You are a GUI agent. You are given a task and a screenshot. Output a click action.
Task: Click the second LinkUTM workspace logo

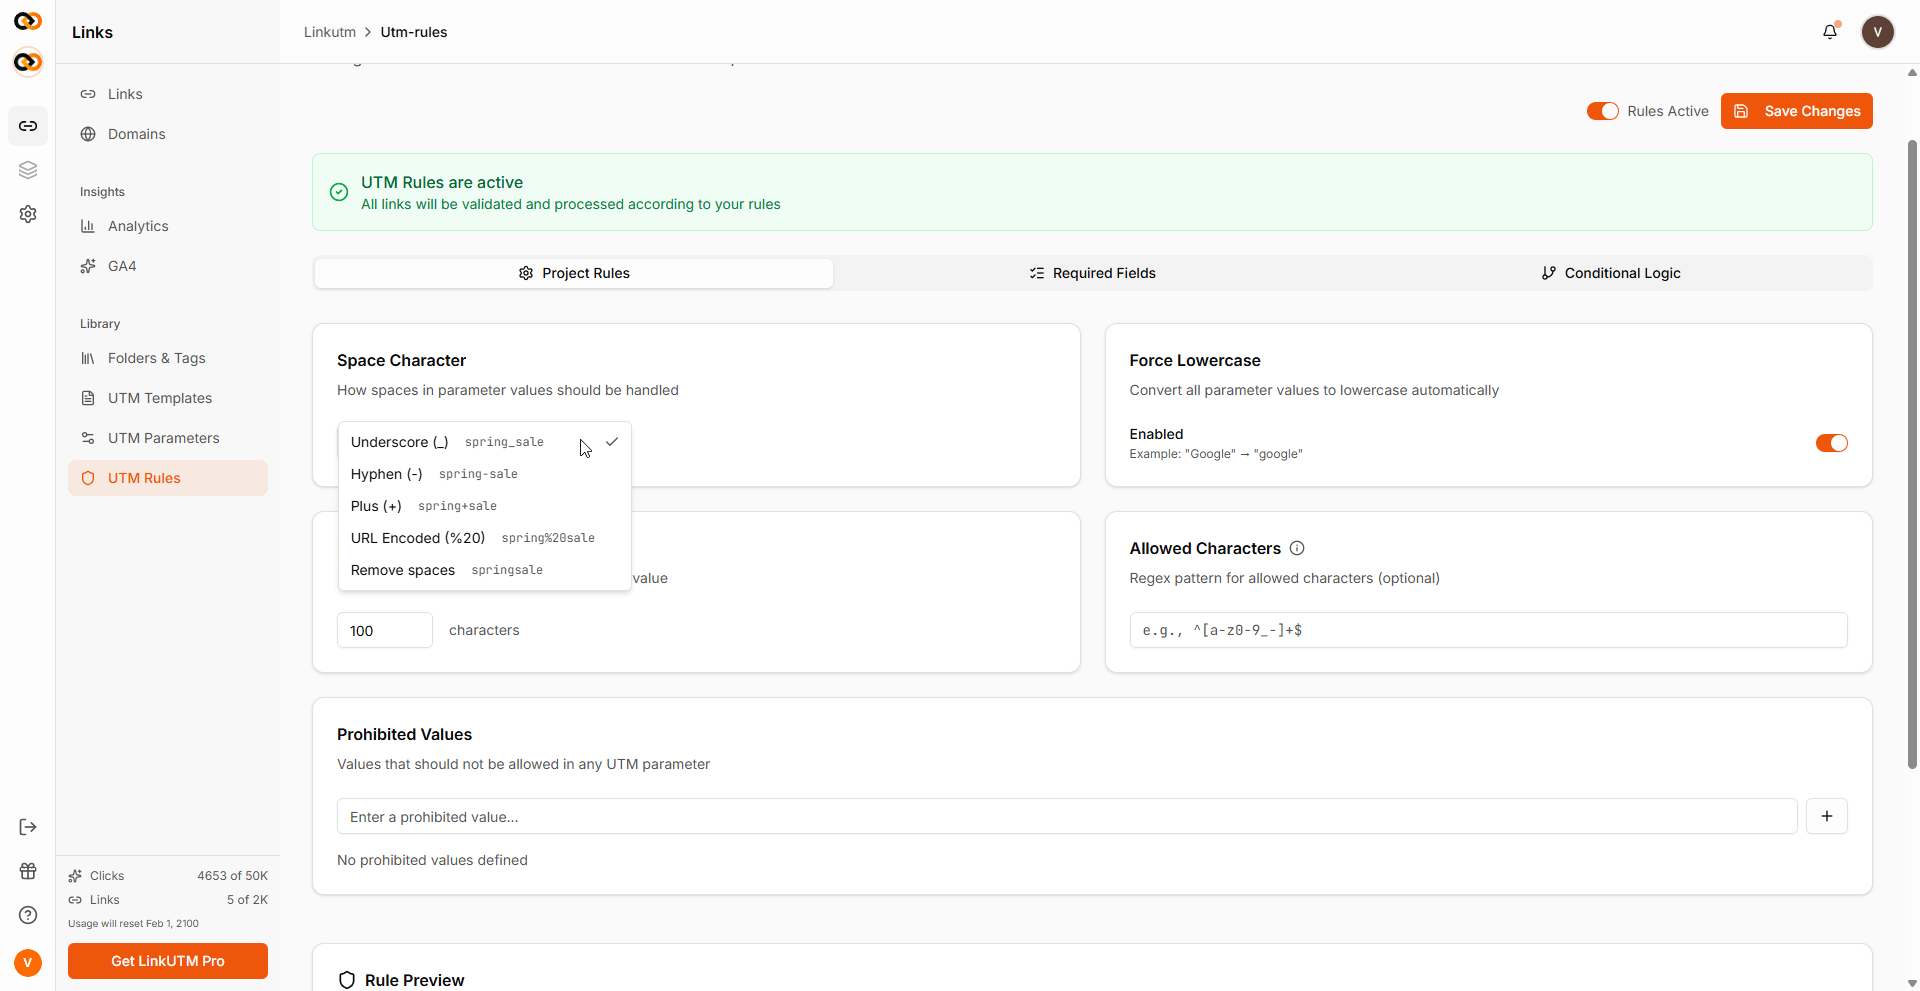click(28, 62)
